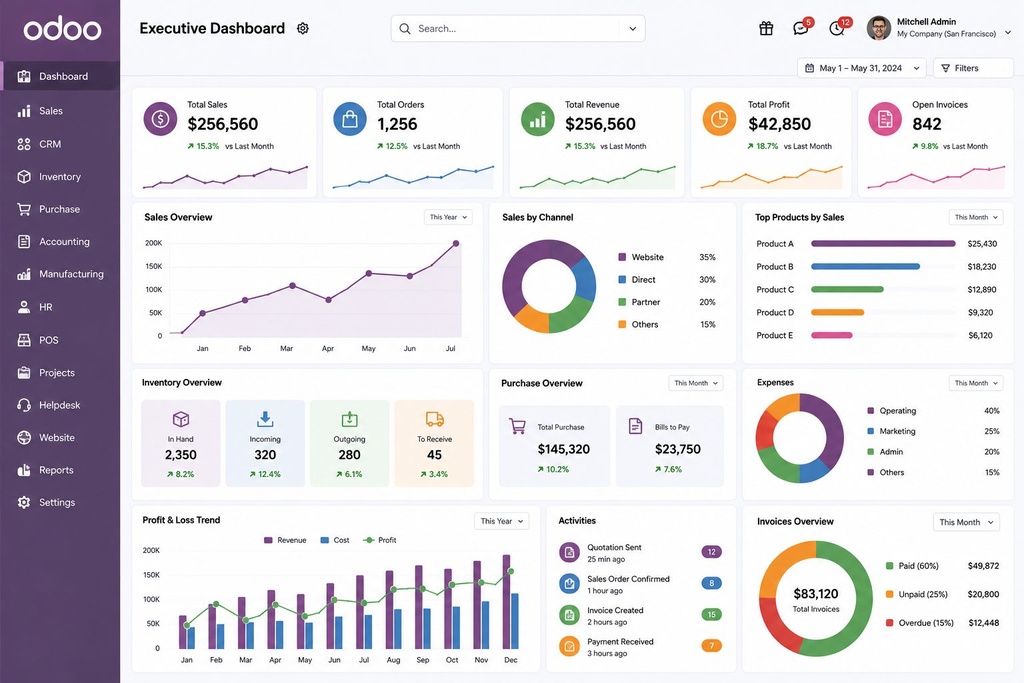
Task: Click the $145,320 Total Purchase value
Action: pyautogui.click(x=564, y=449)
